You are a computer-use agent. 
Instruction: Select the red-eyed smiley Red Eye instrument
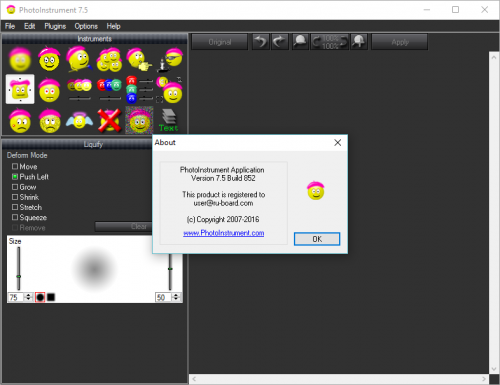pyautogui.click(x=49, y=89)
